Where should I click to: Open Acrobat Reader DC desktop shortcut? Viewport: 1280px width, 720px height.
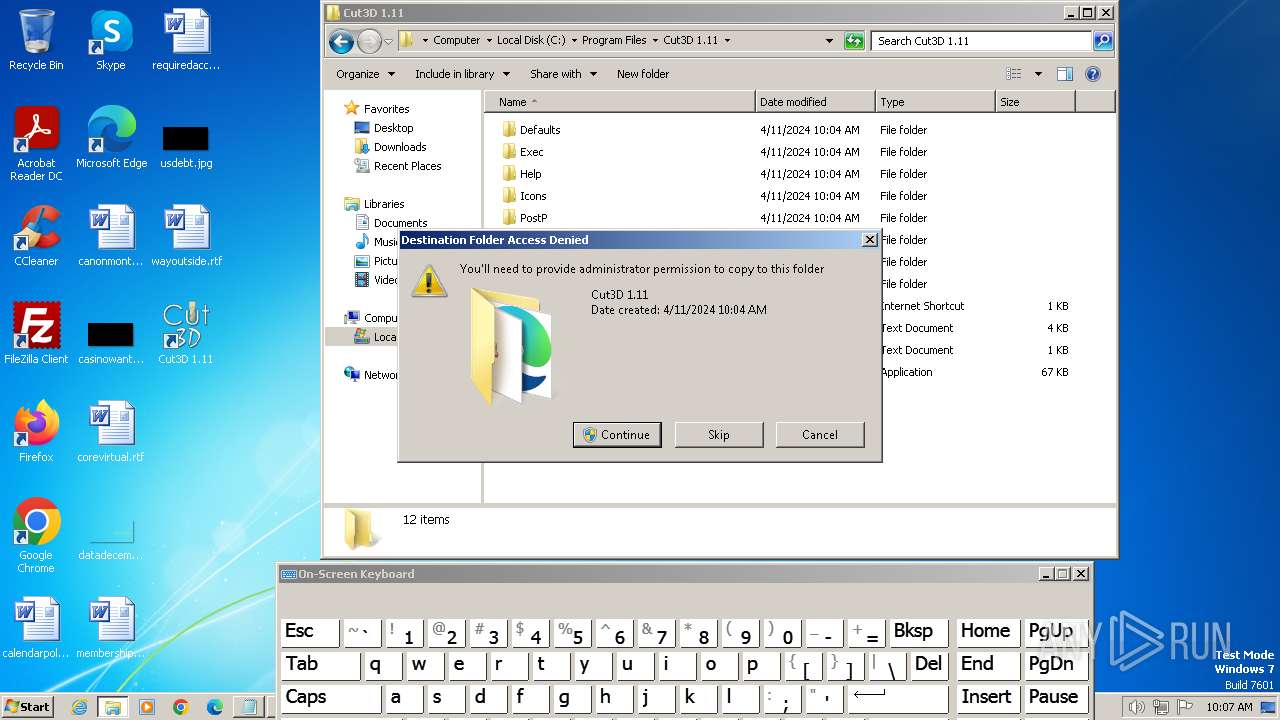36,144
